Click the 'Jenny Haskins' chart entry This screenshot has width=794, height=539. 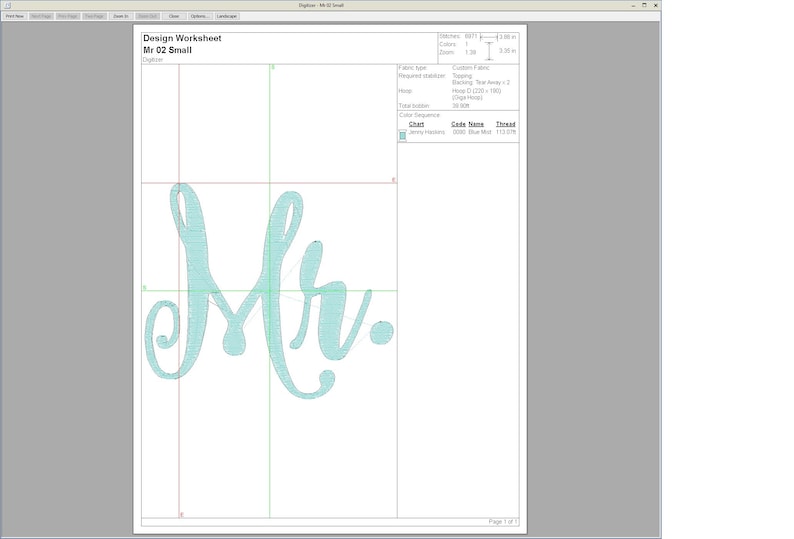(427, 132)
